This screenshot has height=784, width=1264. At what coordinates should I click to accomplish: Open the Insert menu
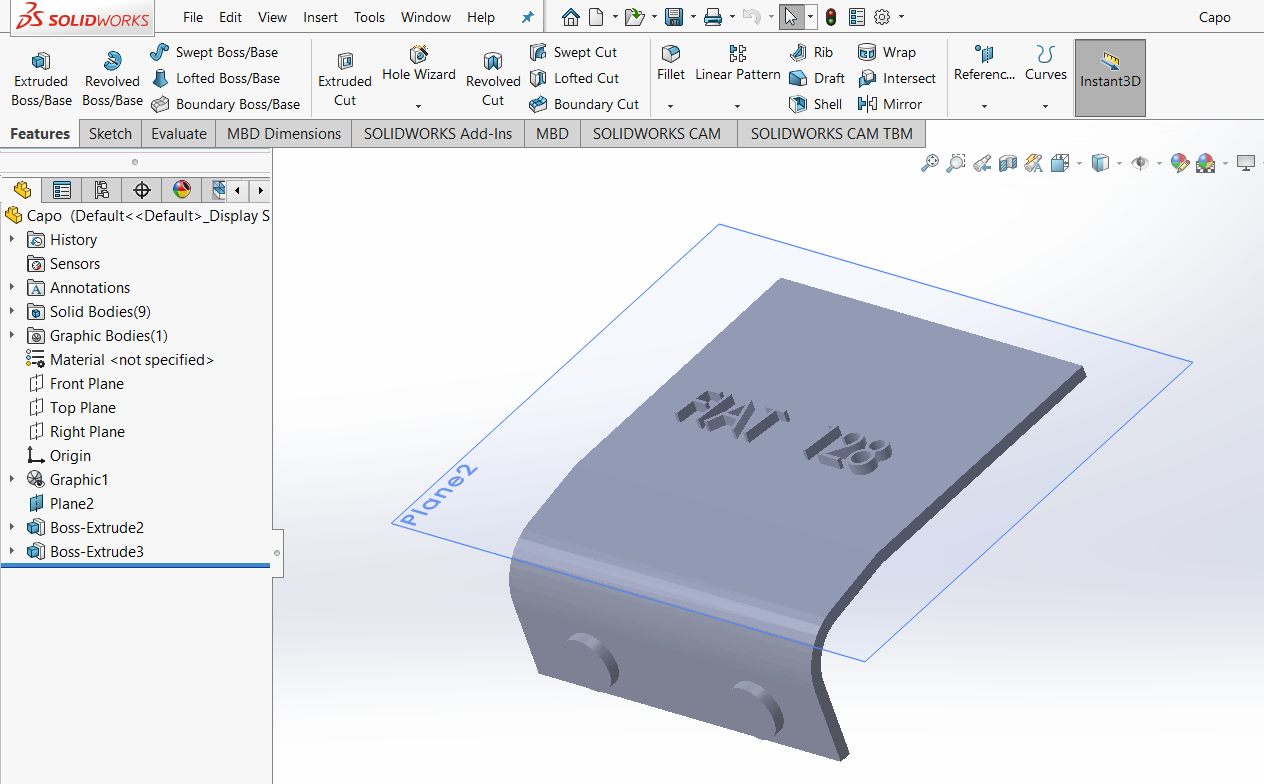point(320,17)
